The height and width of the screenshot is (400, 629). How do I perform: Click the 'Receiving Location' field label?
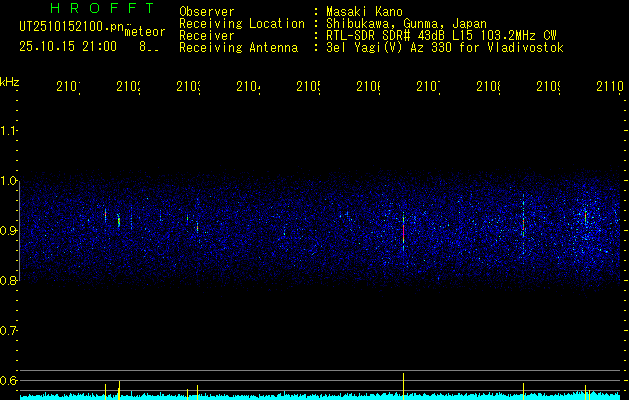[x=241, y=23]
